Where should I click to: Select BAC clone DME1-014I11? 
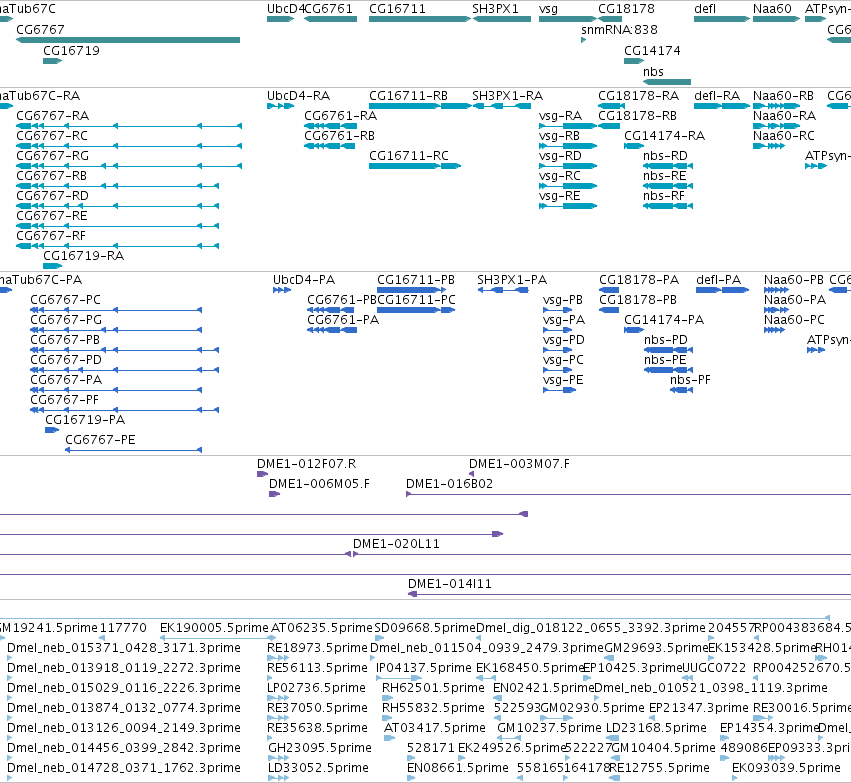630,594
